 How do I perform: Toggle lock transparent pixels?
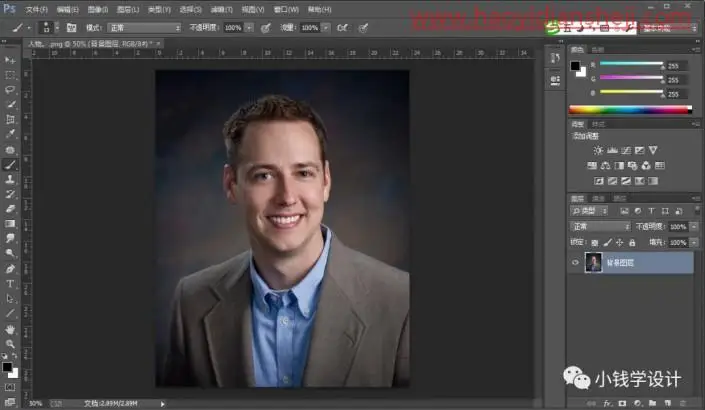click(x=595, y=243)
